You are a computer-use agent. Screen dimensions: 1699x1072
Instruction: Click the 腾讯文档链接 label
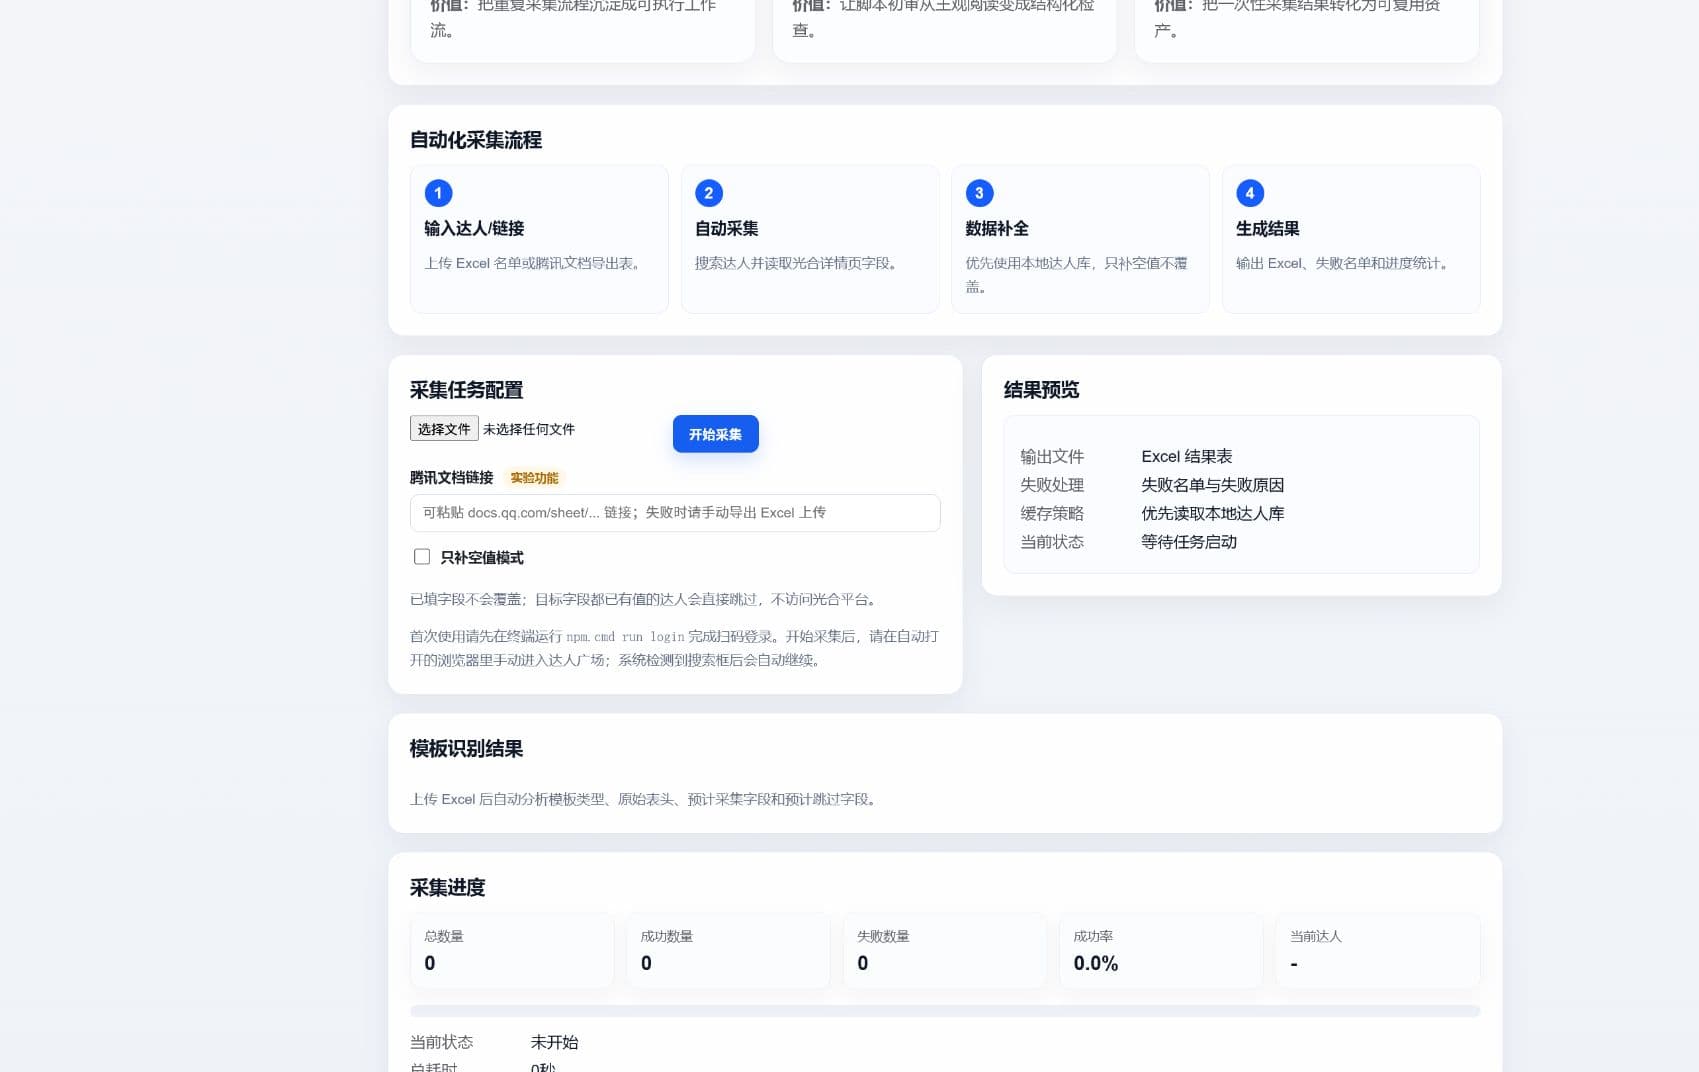point(452,478)
